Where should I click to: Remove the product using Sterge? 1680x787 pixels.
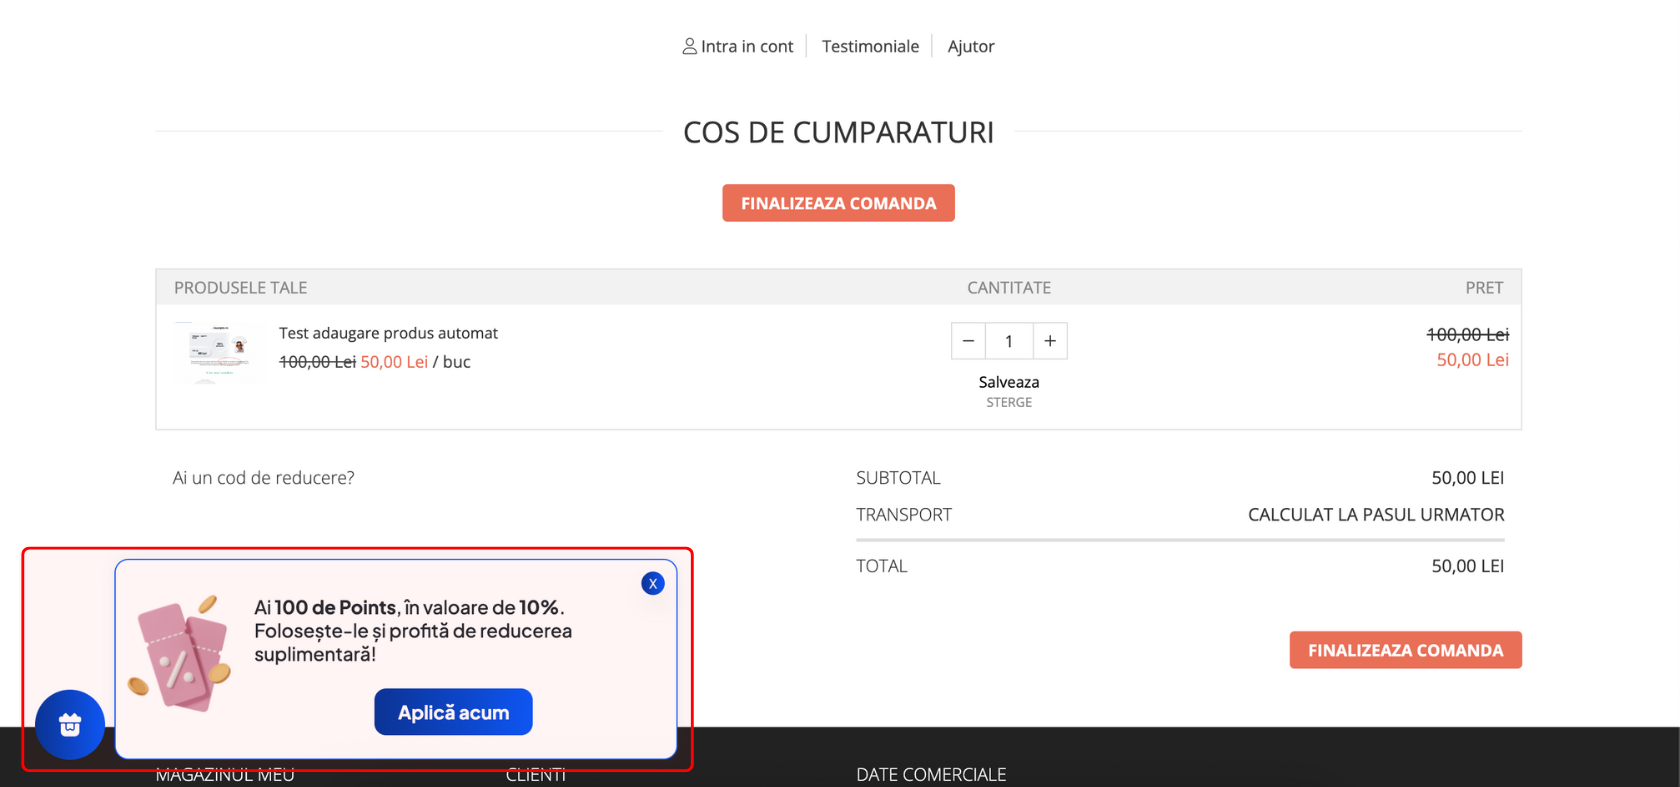(1008, 402)
